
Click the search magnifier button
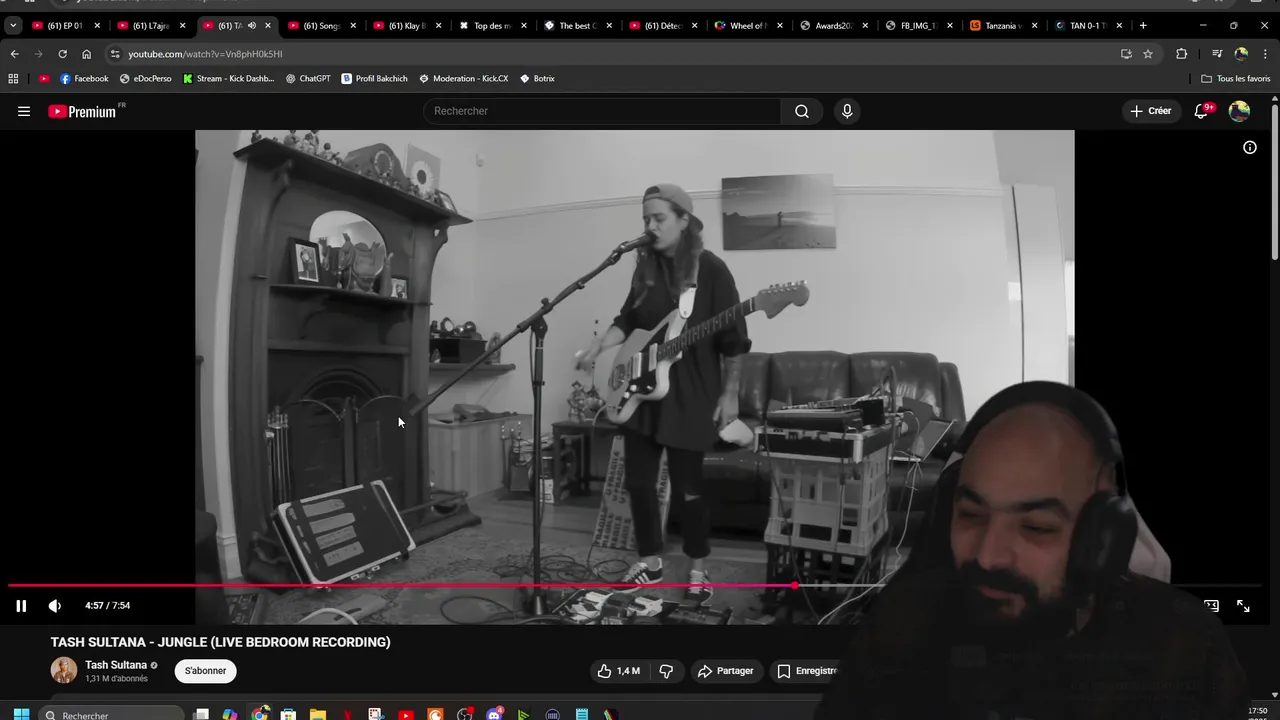tap(802, 111)
